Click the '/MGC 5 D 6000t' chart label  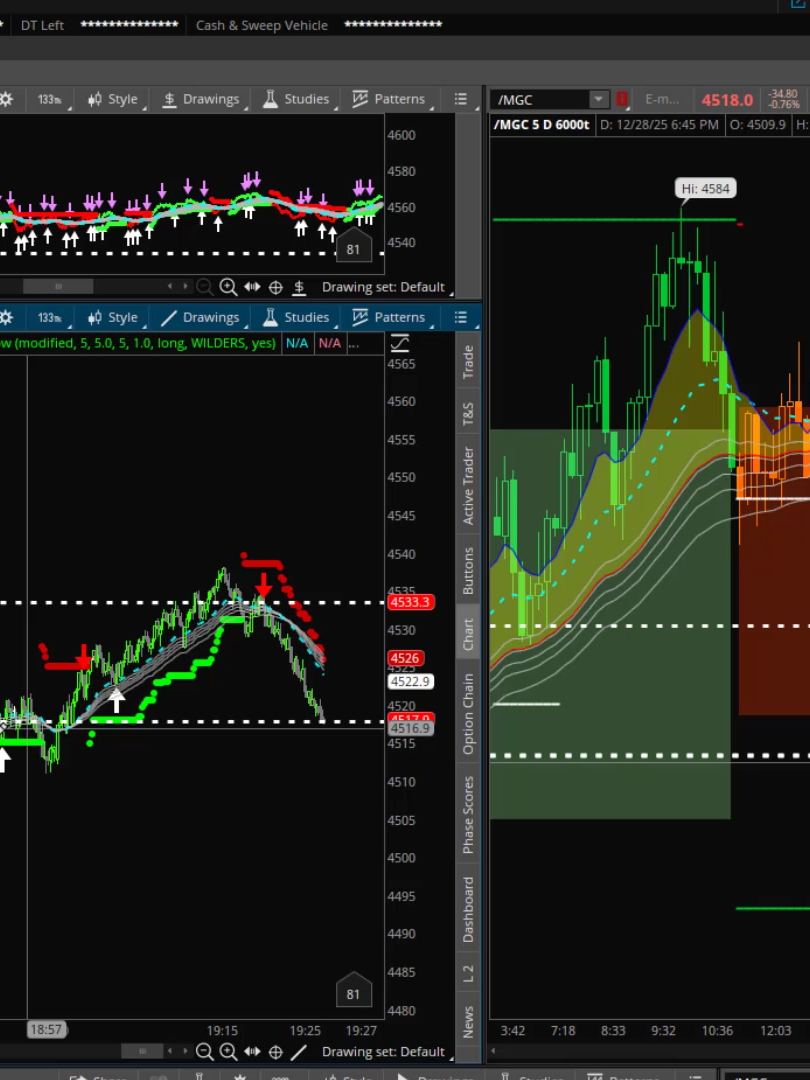tap(541, 125)
